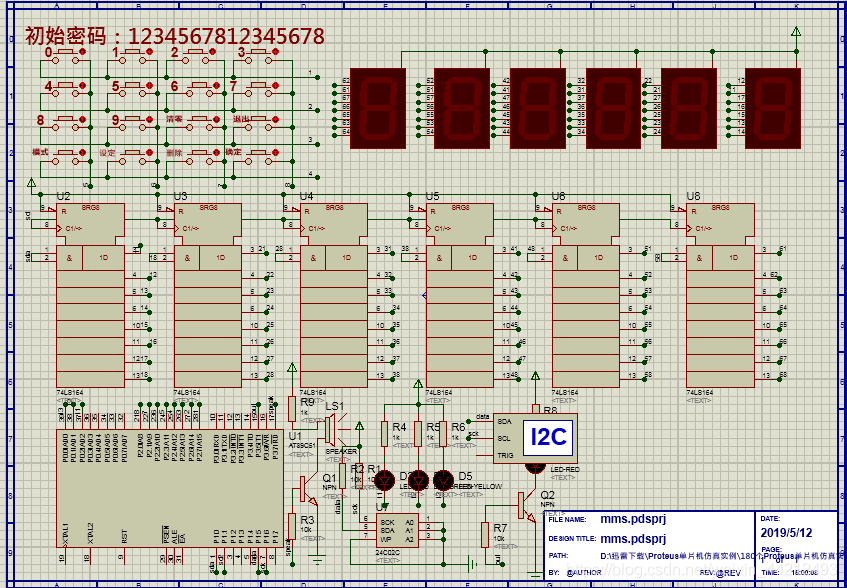Select the U2 74LS164 shift register

click(x=88, y=296)
